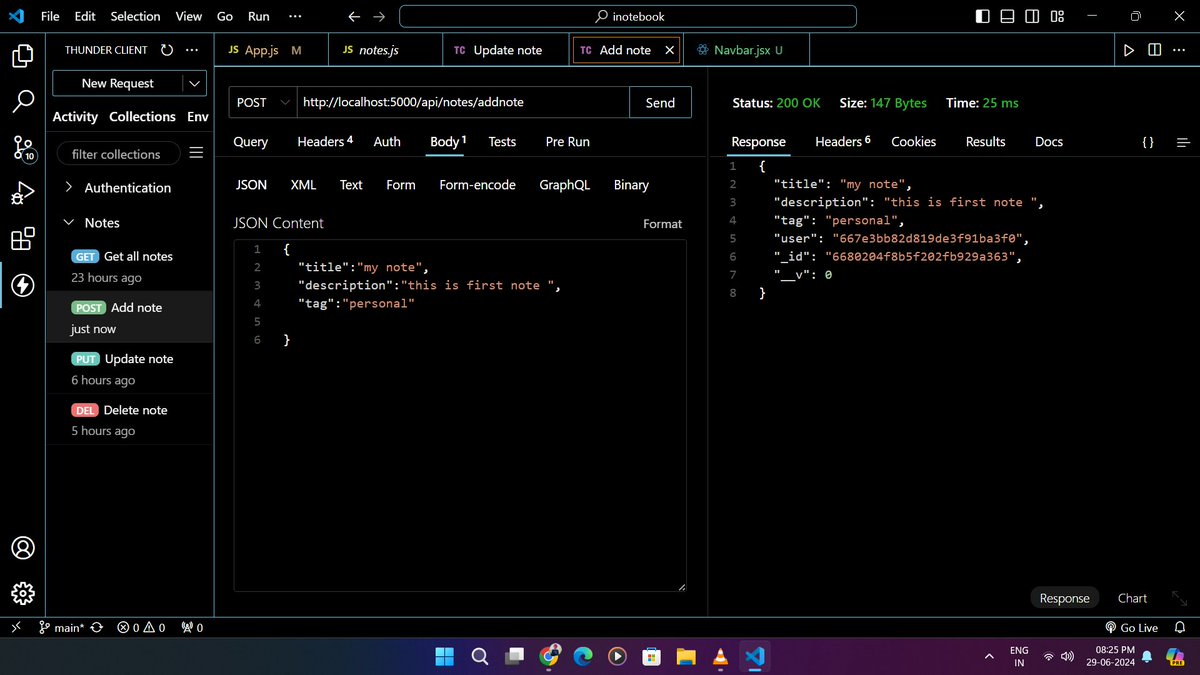Click New Request button

coord(118,83)
